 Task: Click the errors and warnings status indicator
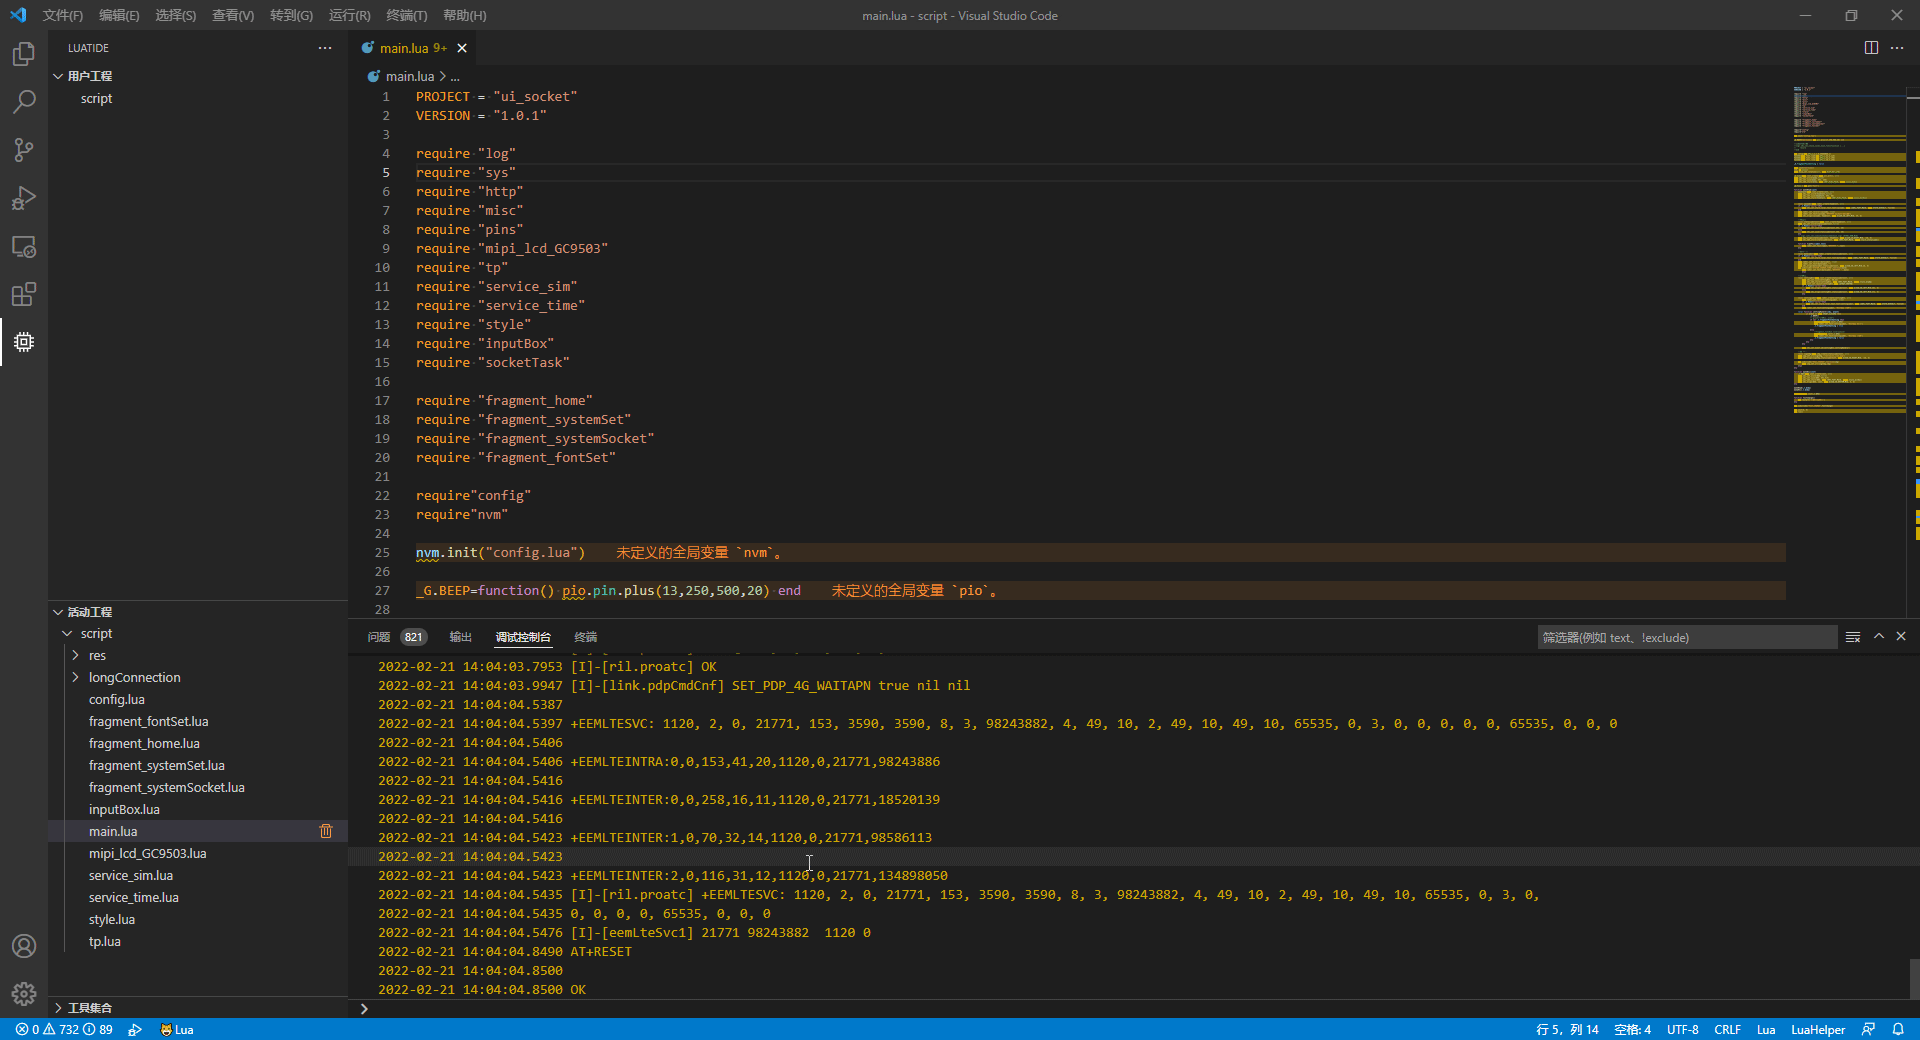coord(64,1029)
